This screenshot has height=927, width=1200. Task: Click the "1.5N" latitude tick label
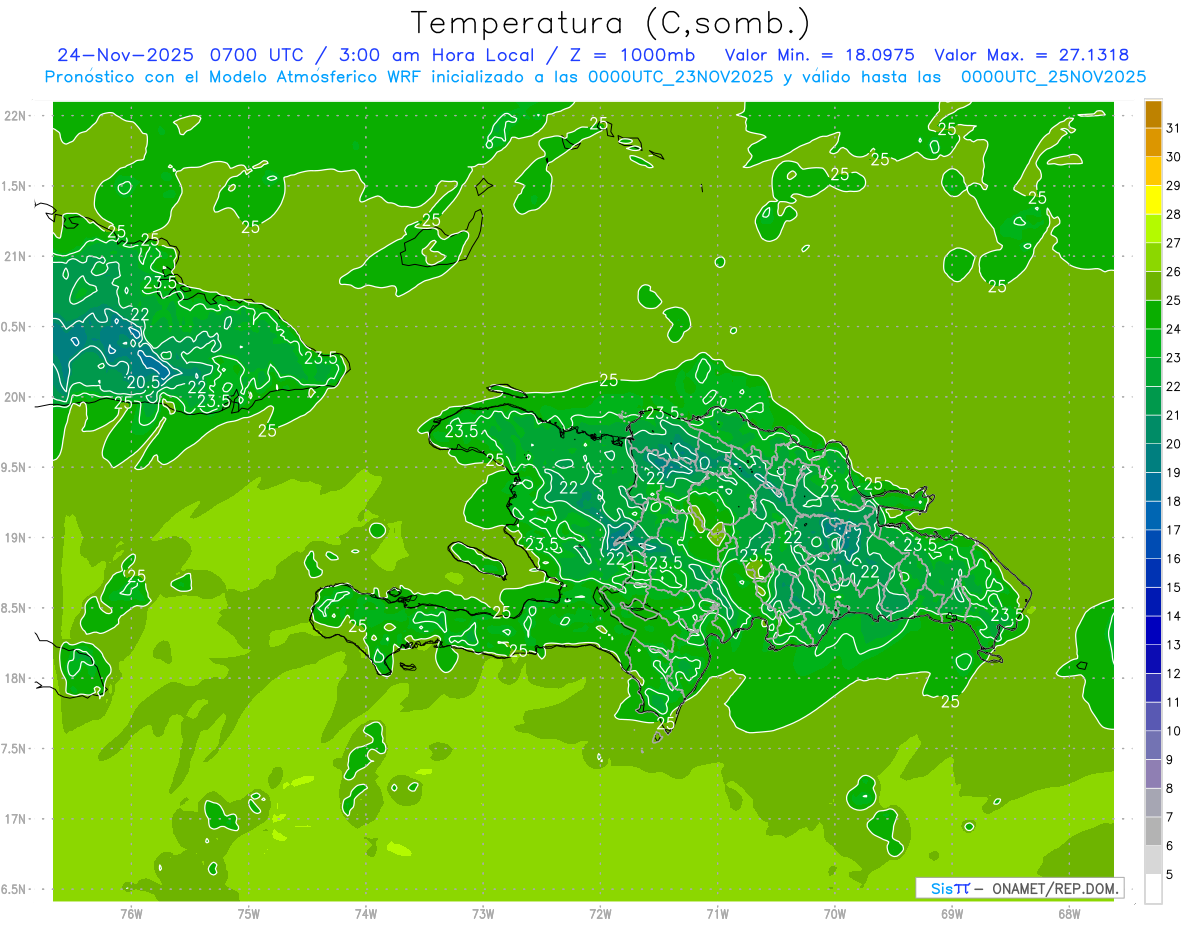click(x=15, y=186)
